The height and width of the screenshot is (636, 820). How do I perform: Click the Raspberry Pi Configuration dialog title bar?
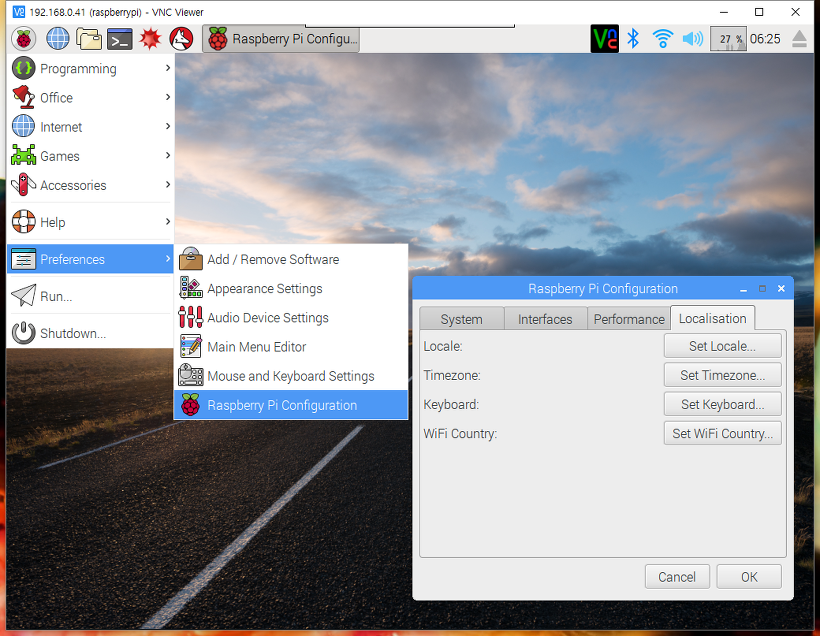tap(603, 289)
